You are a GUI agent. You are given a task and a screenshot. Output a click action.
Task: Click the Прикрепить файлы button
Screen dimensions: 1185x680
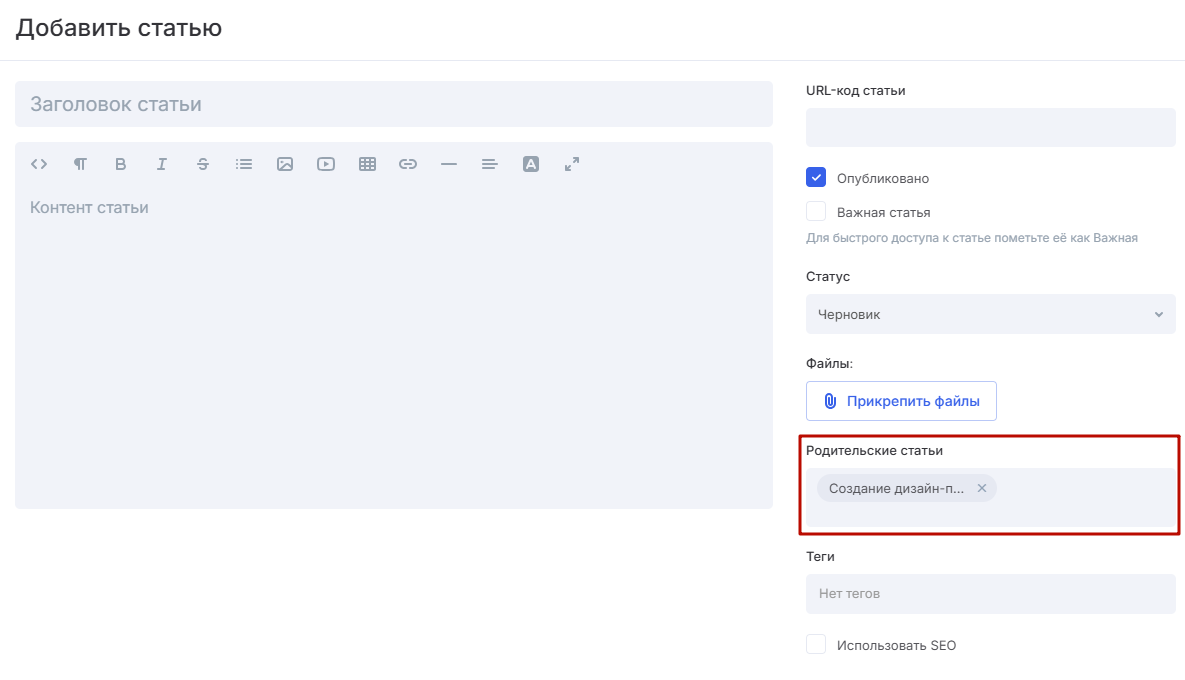901,401
